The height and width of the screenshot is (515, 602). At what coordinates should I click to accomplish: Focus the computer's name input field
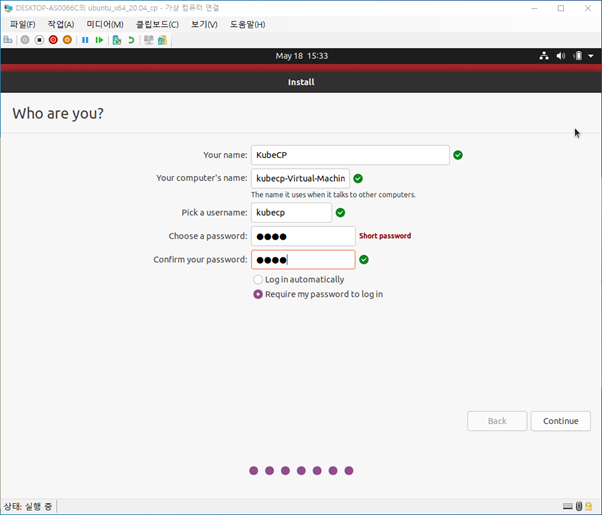click(300, 179)
